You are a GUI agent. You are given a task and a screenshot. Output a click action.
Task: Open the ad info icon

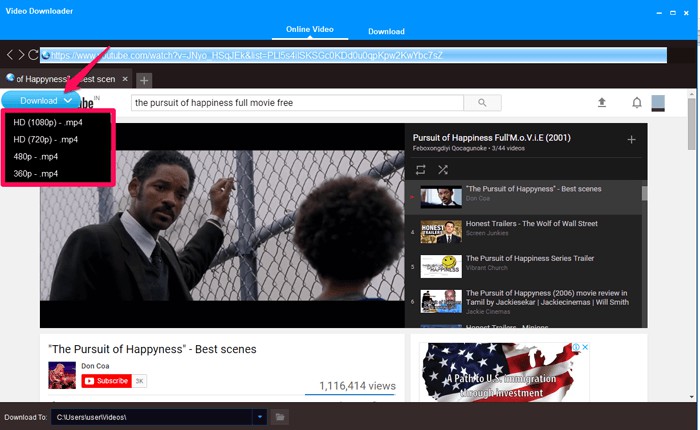click(576, 347)
